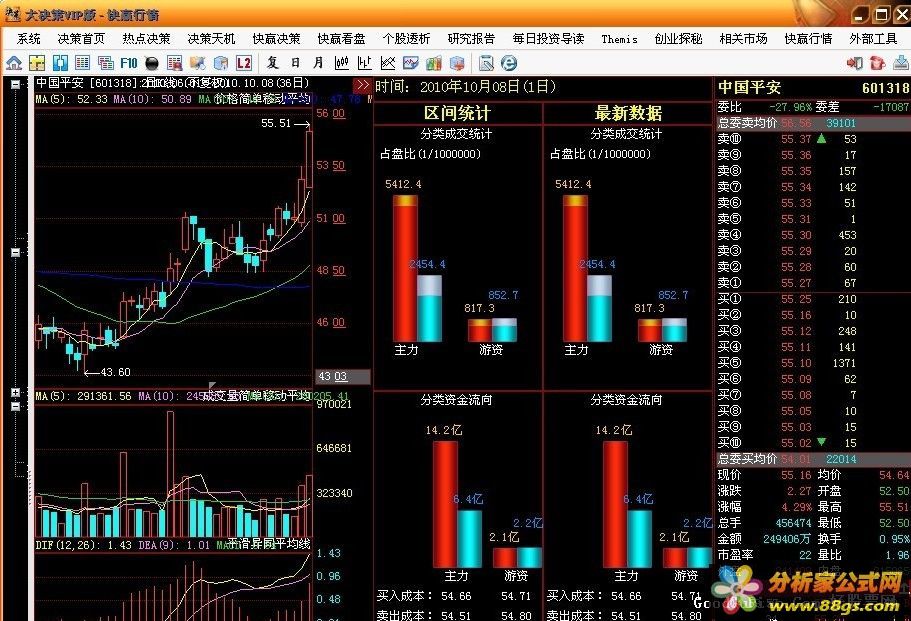This screenshot has width=911, height=621.
Task: Click the stock name 中国平安 in quote panel
Action: 749,87
